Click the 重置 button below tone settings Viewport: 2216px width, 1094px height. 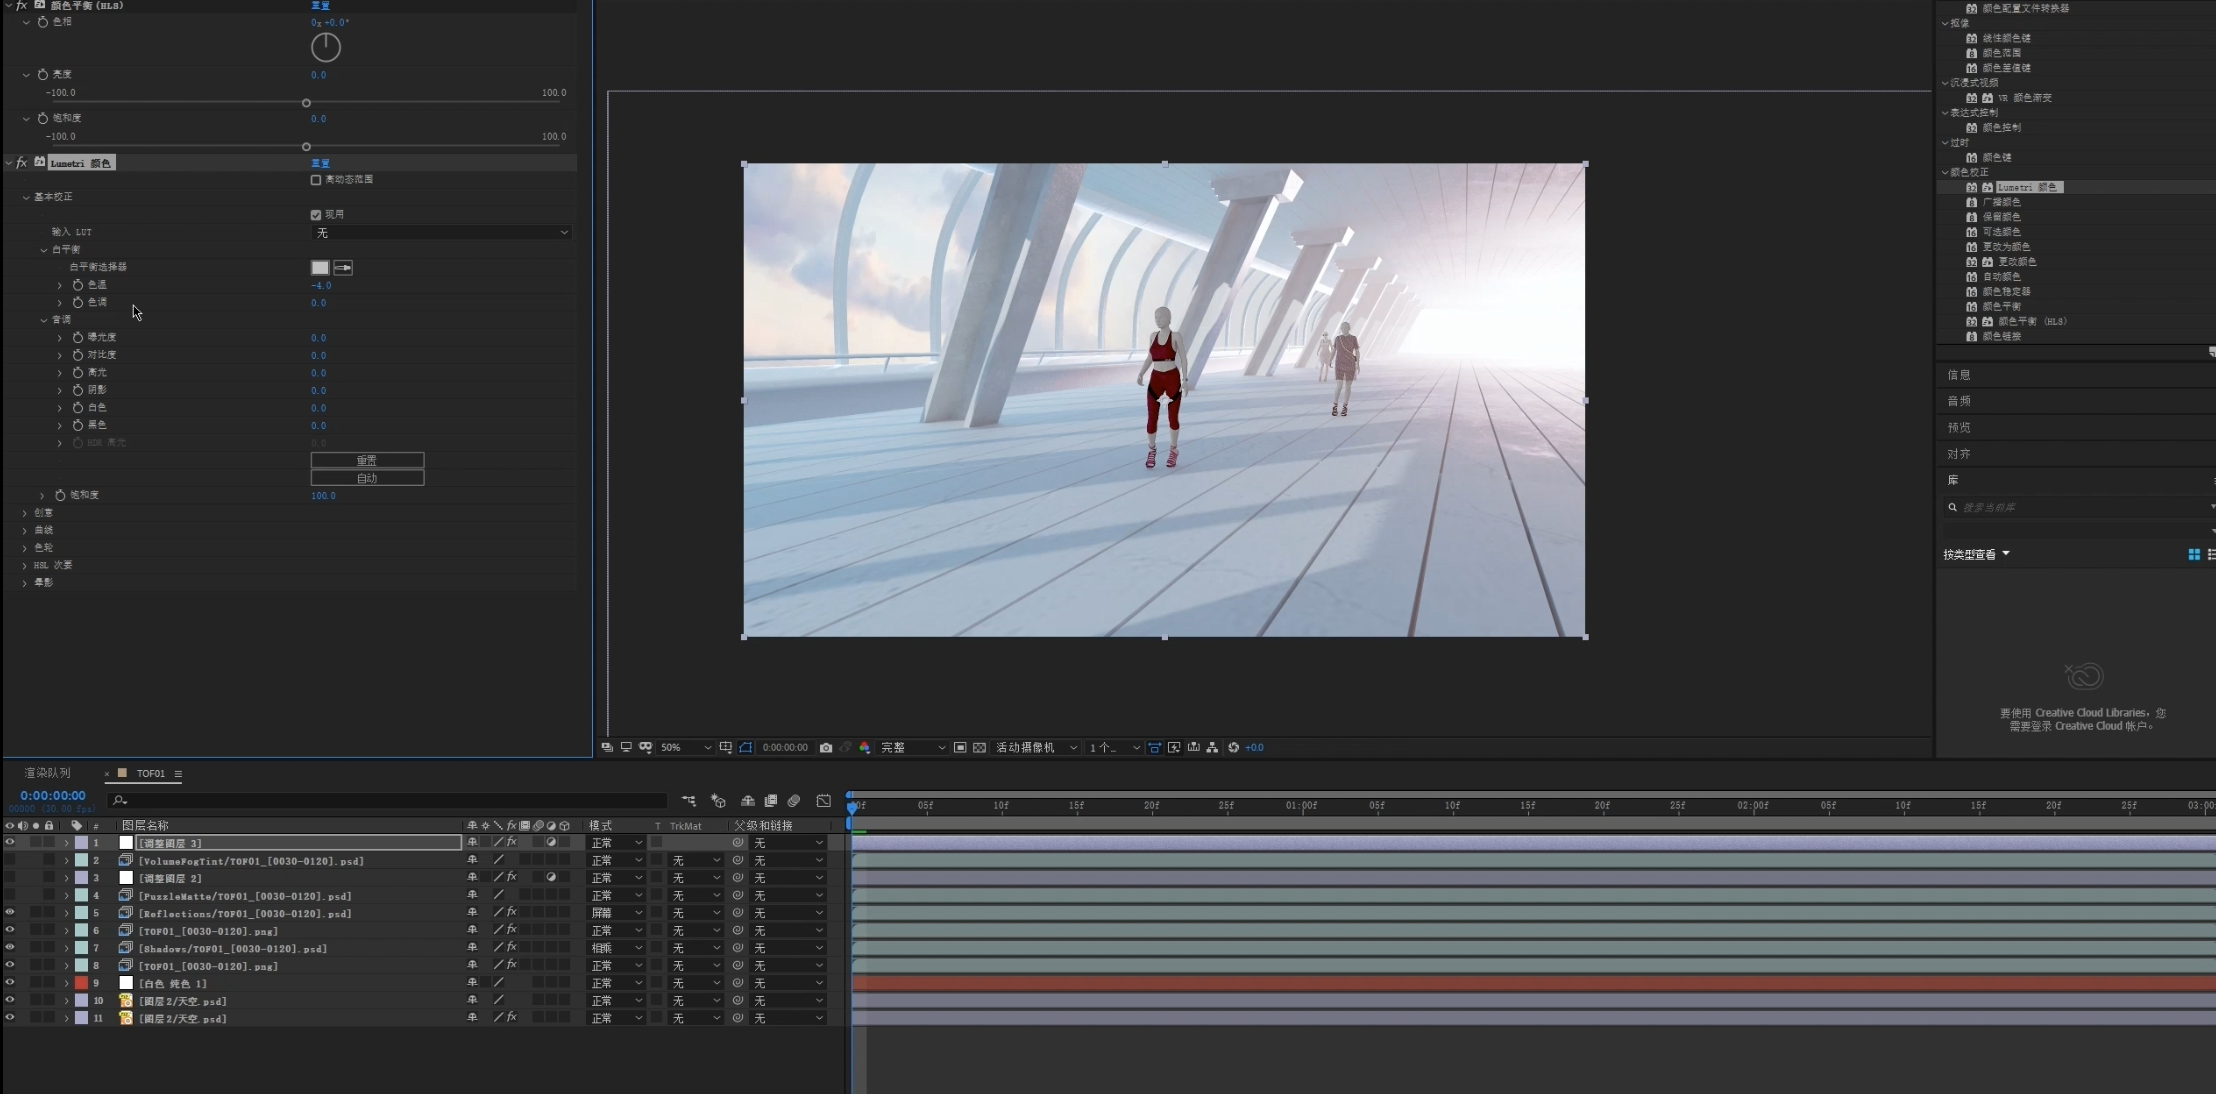367,461
